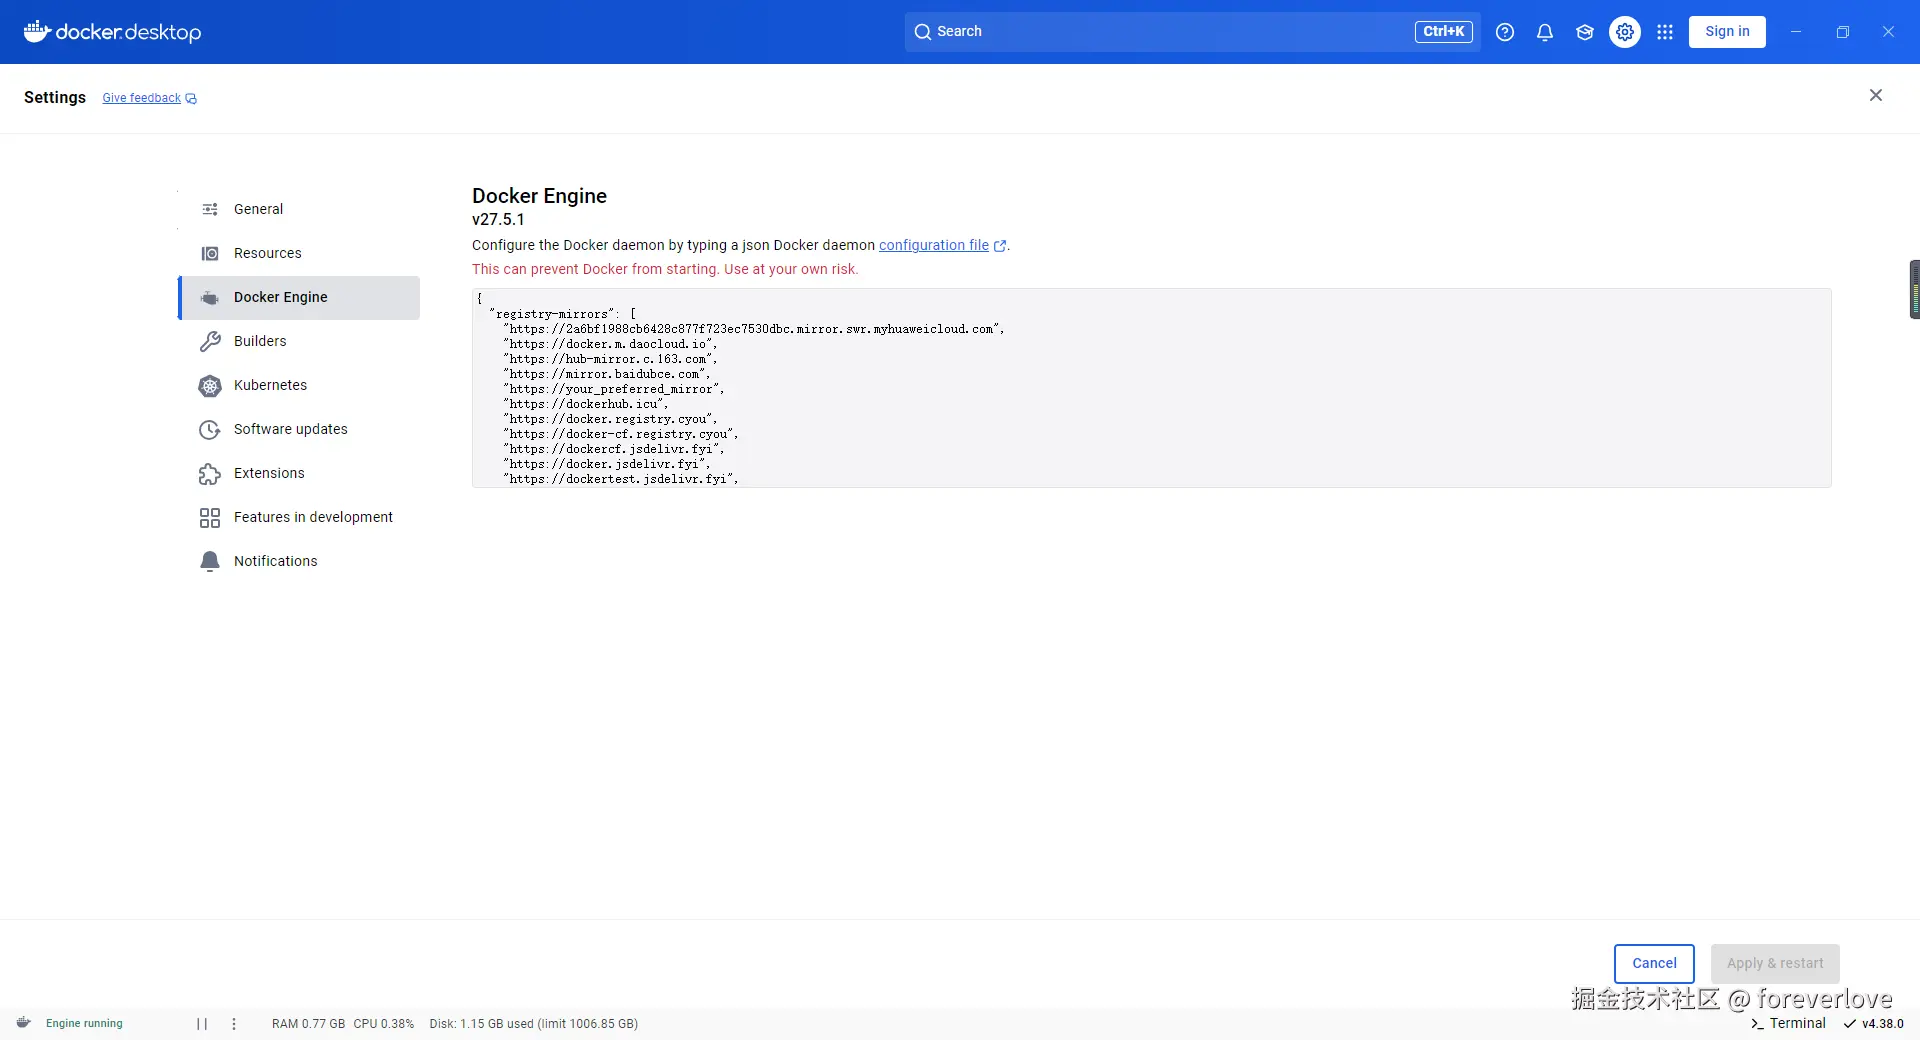
Task: Click the docker.registry.cyou line
Action: [x=610, y=419]
